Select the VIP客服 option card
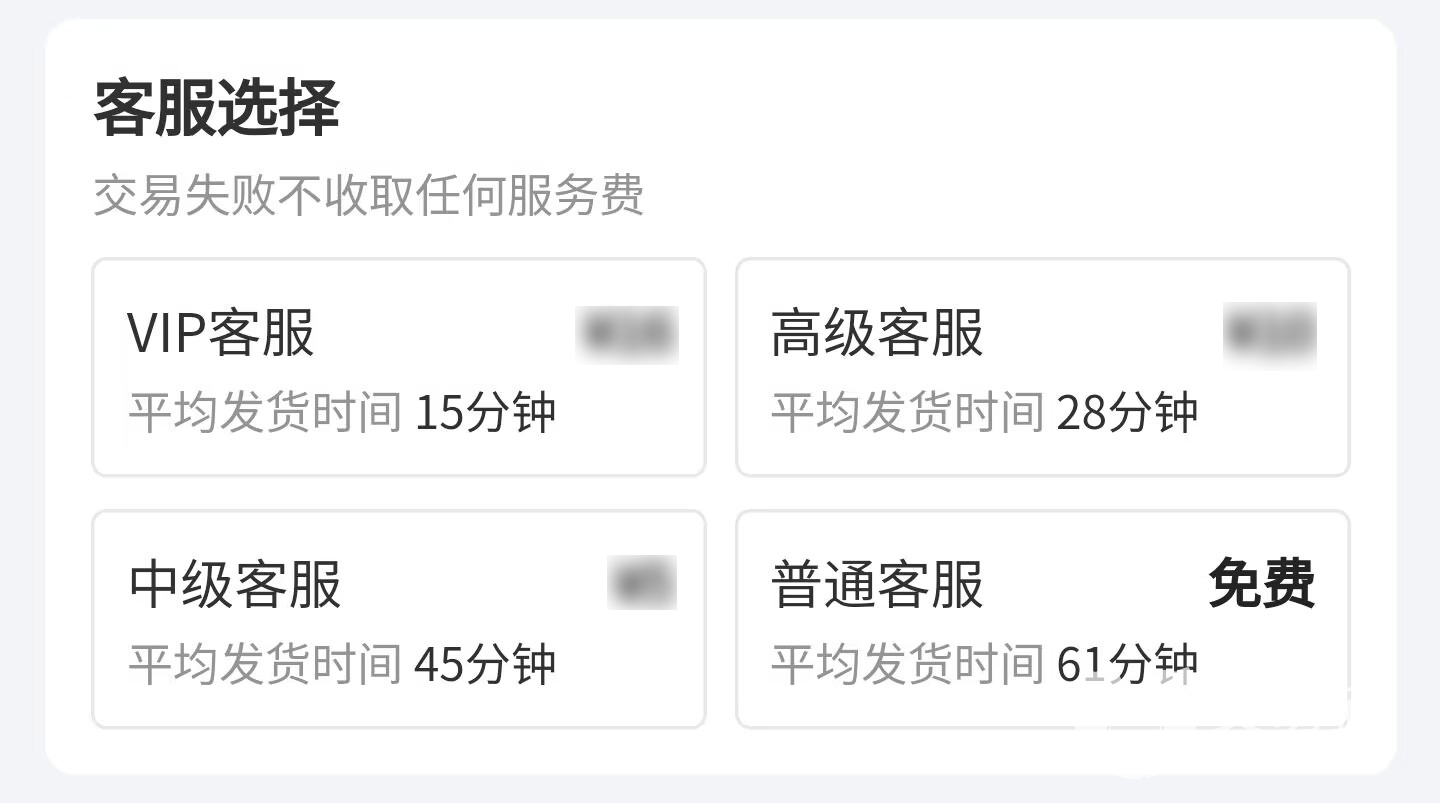 (x=398, y=367)
